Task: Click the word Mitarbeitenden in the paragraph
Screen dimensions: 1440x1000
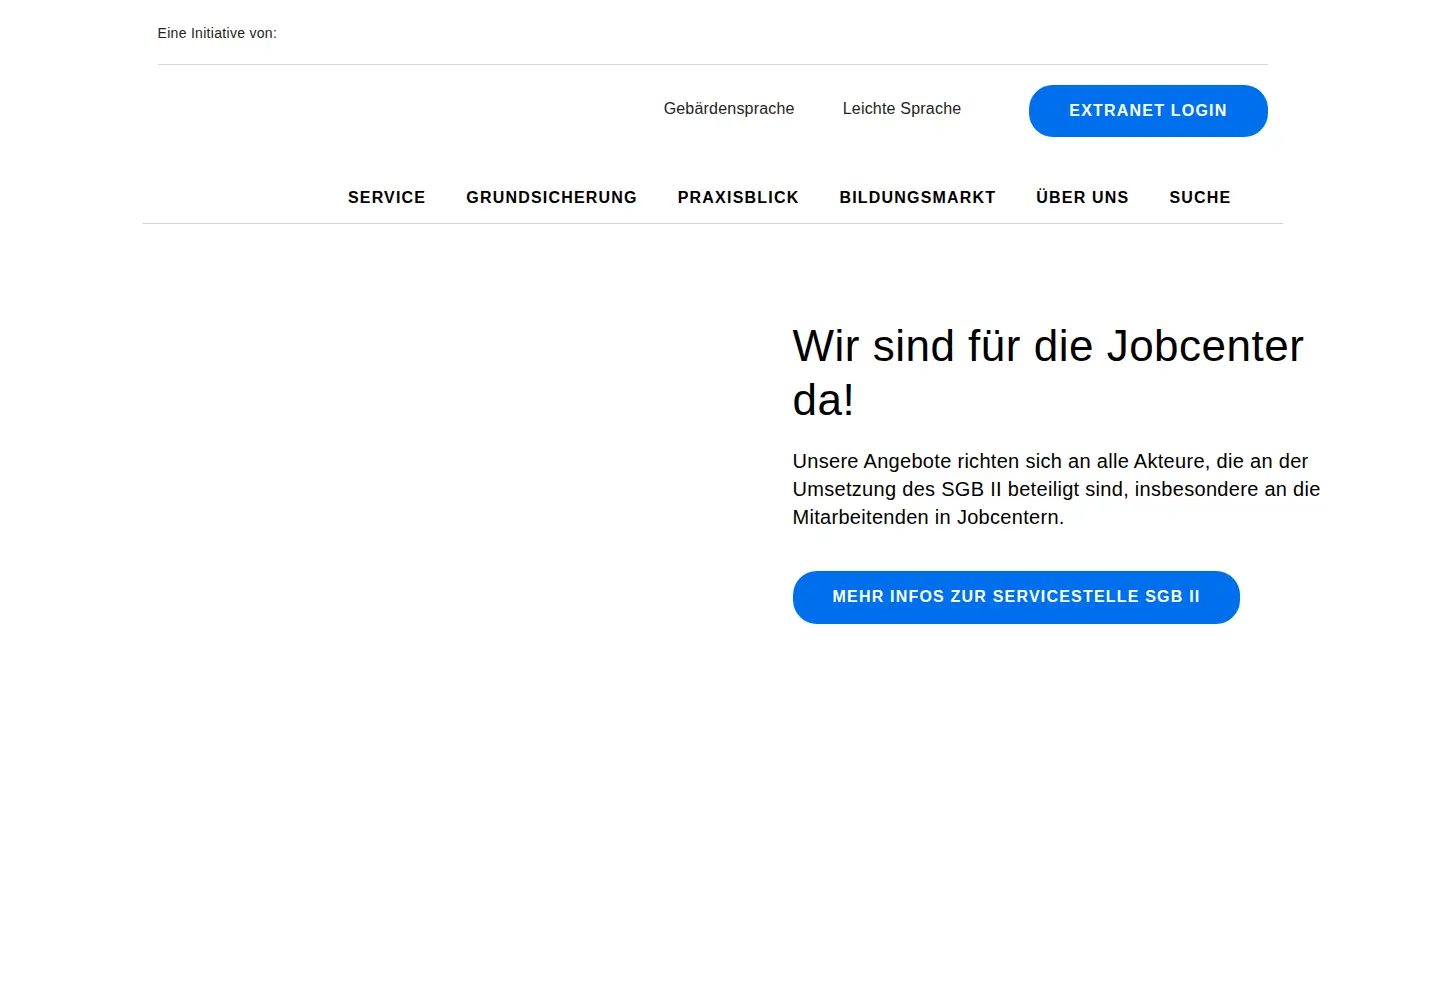Action: (x=861, y=517)
